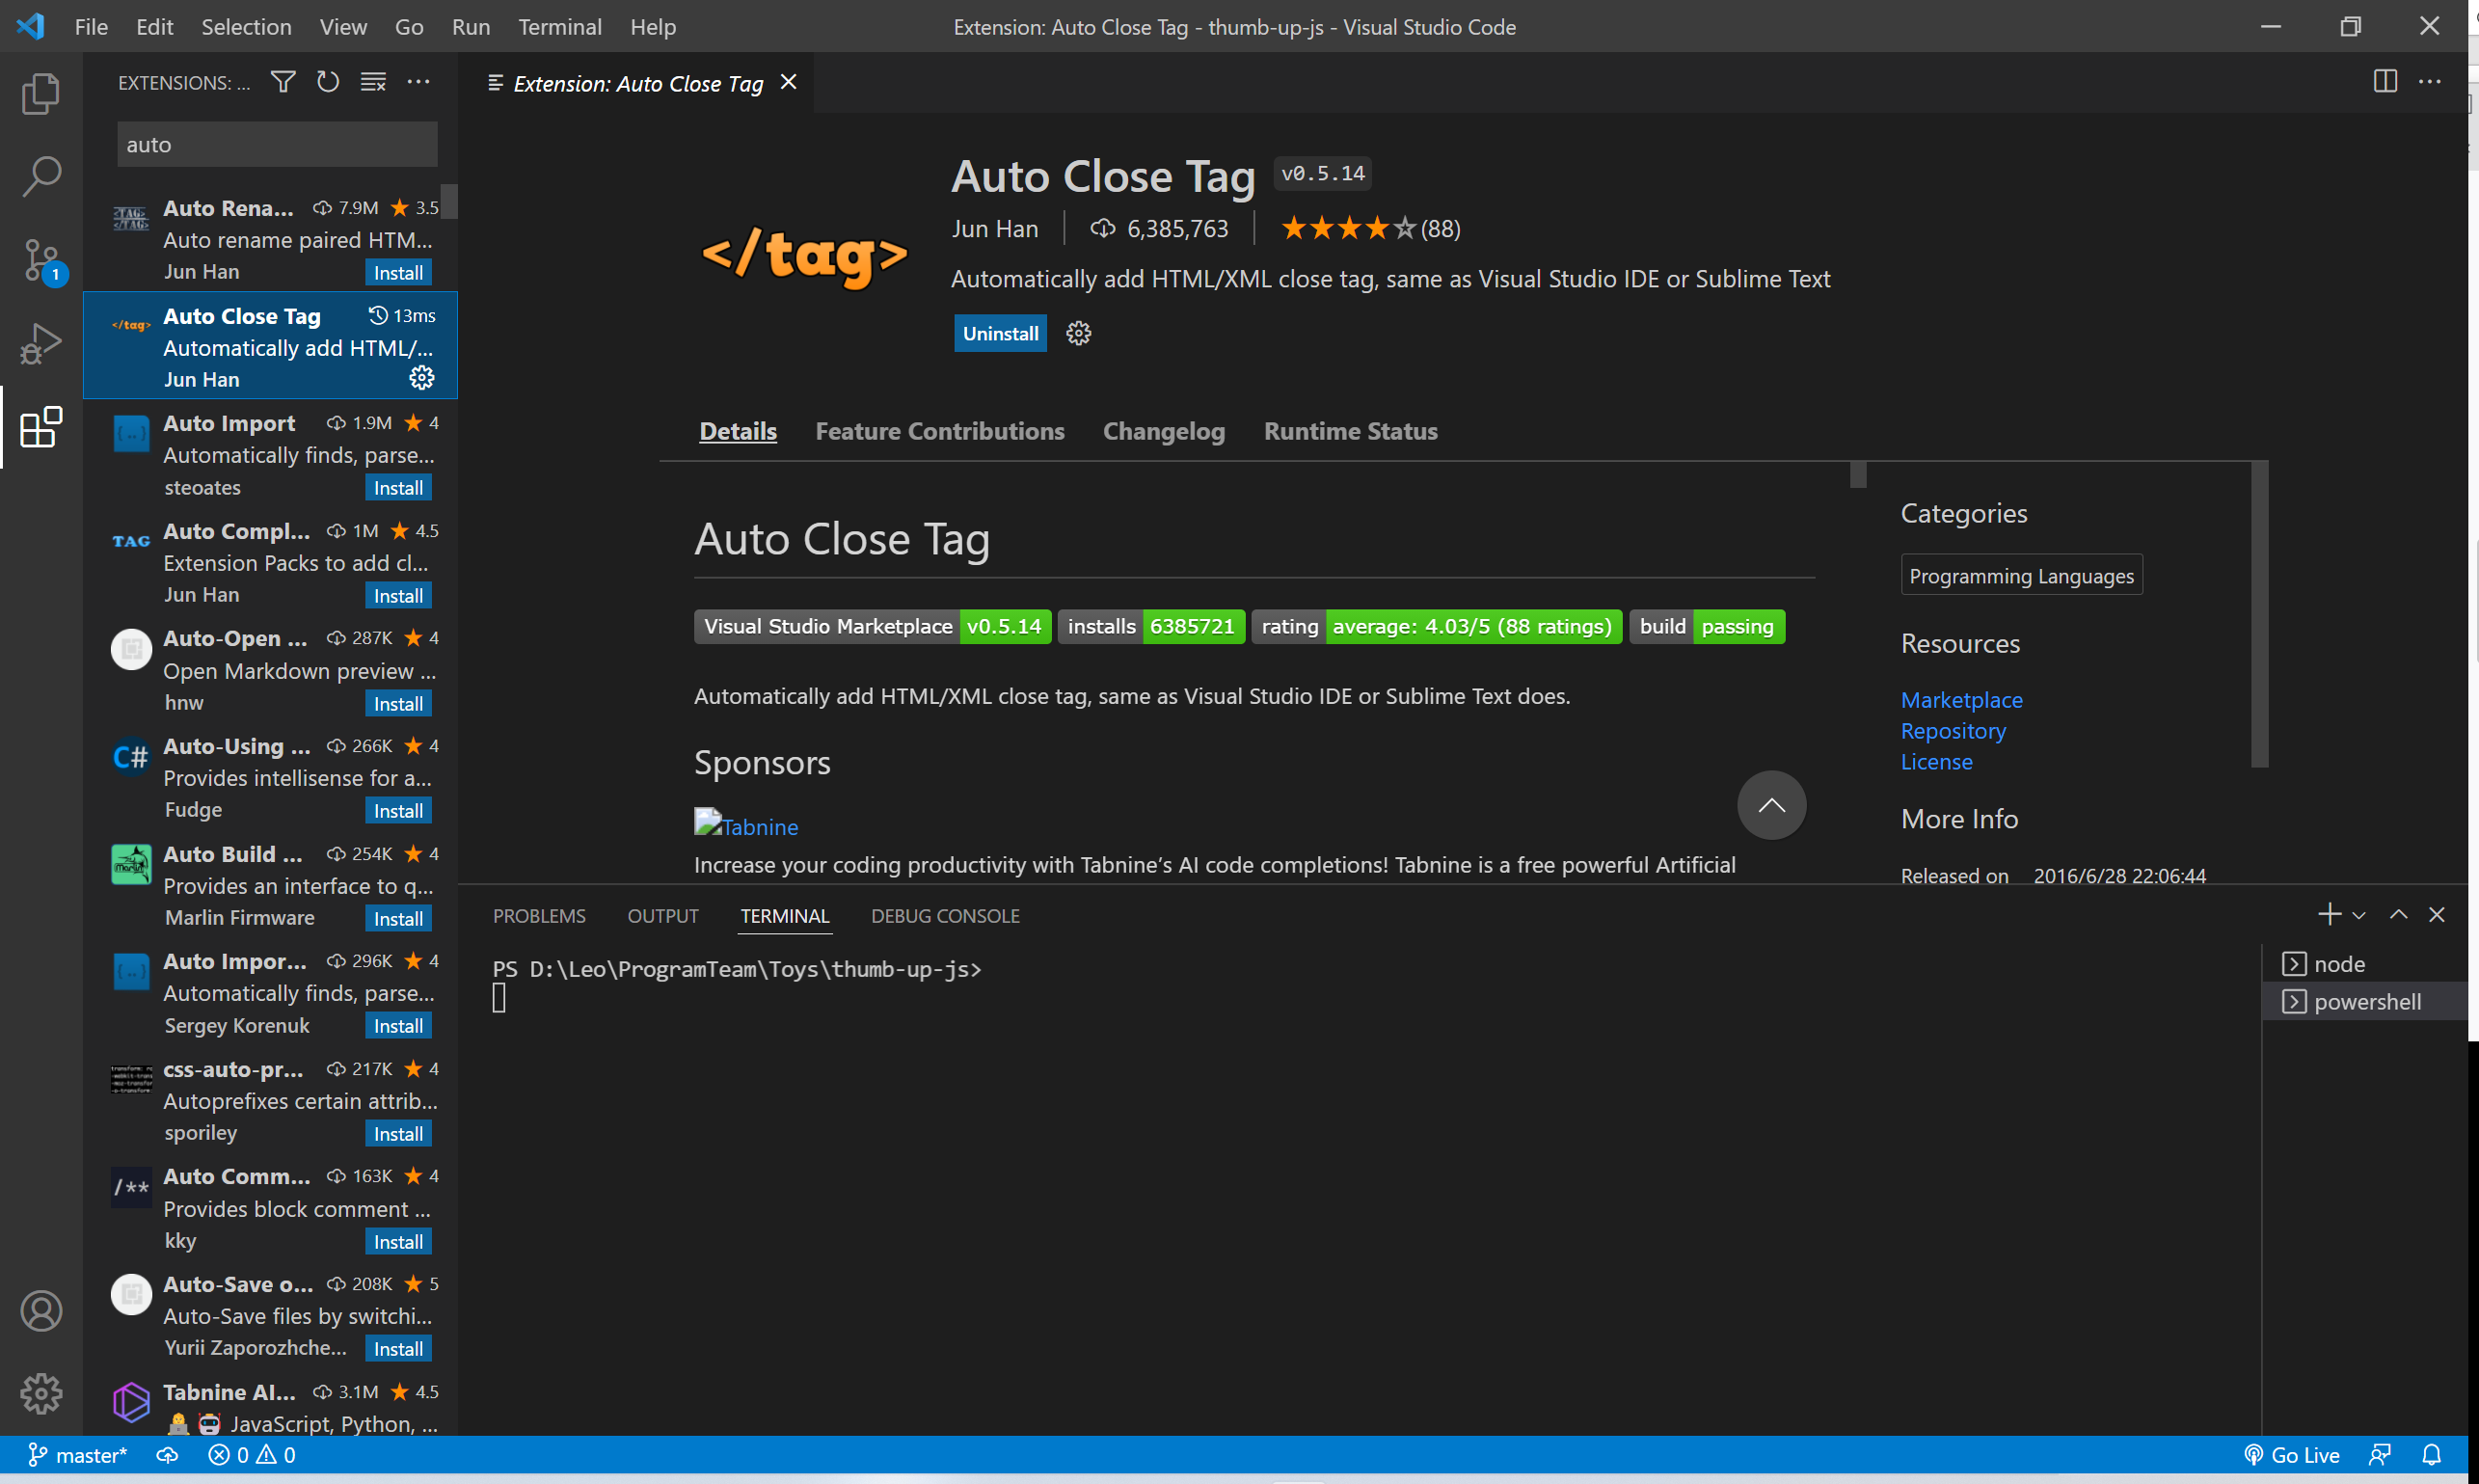The width and height of the screenshot is (2479, 1484).
Task: Select the Extensions view icon
Action: coord(41,427)
